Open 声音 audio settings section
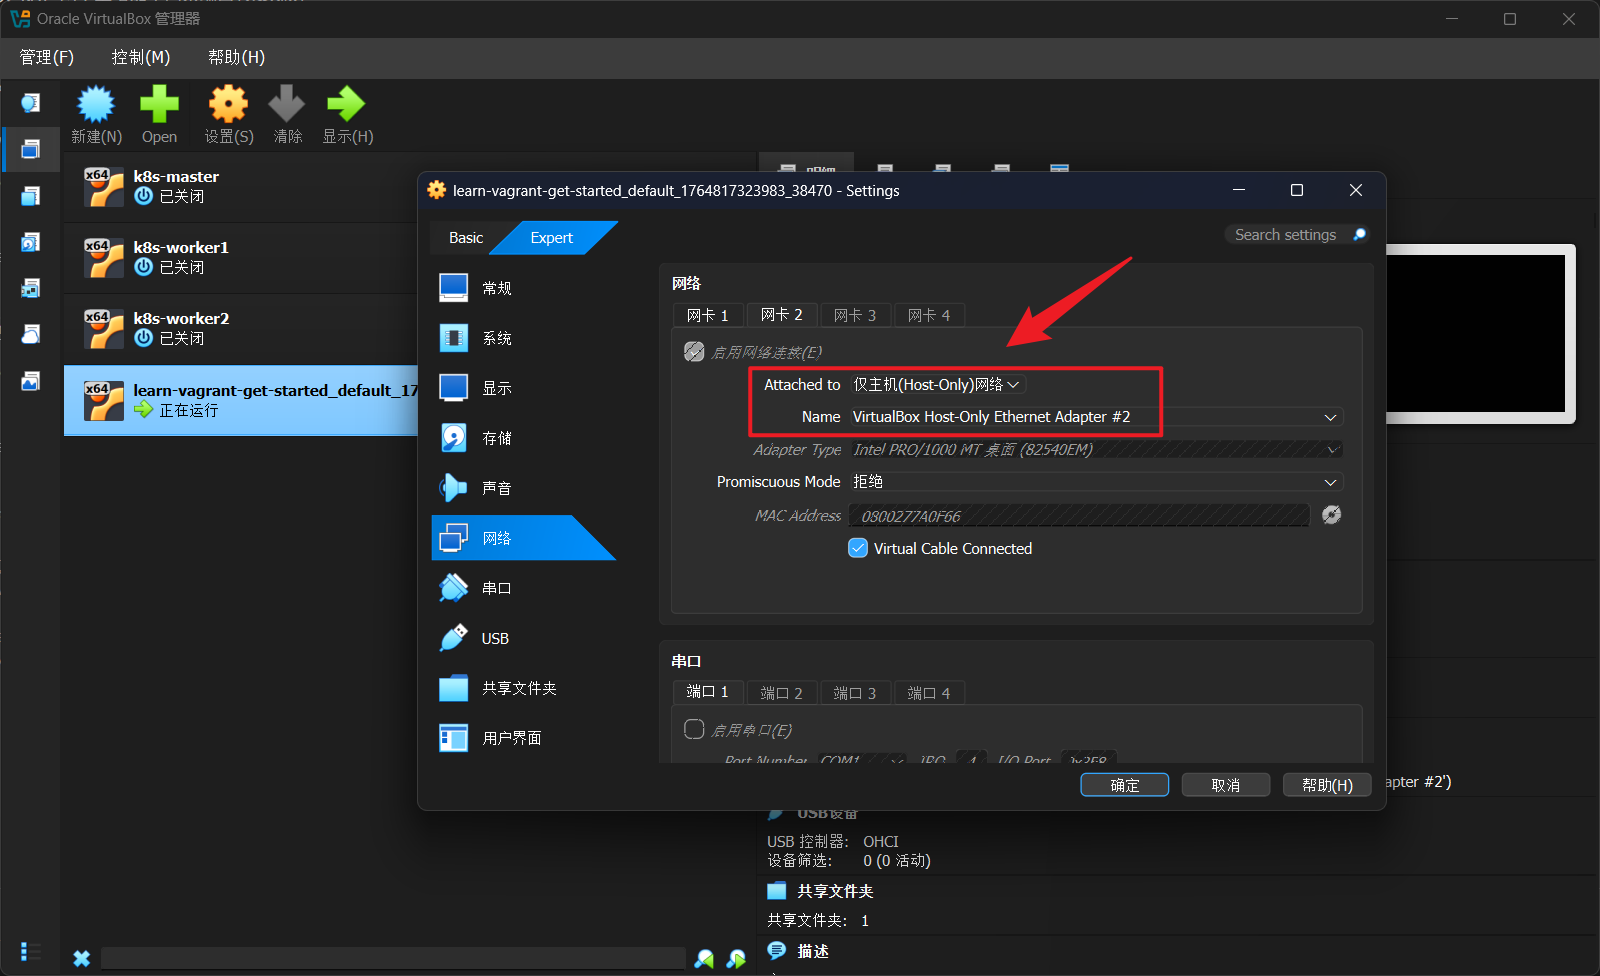The height and width of the screenshot is (976, 1600). (x=496, y=488)
